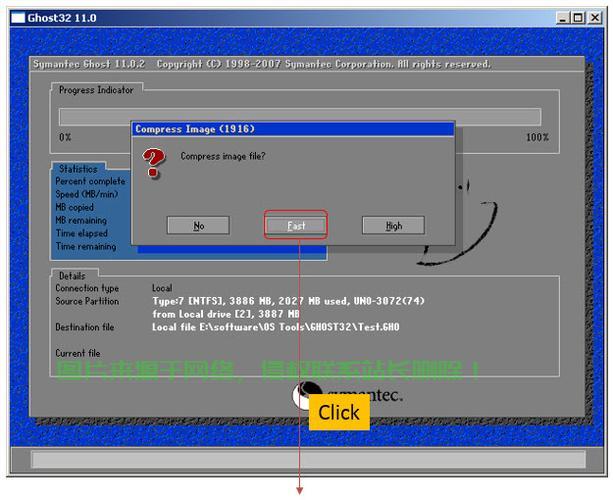Click the Source Partition details text
This screenshot has width=613, height=500.
288,307
